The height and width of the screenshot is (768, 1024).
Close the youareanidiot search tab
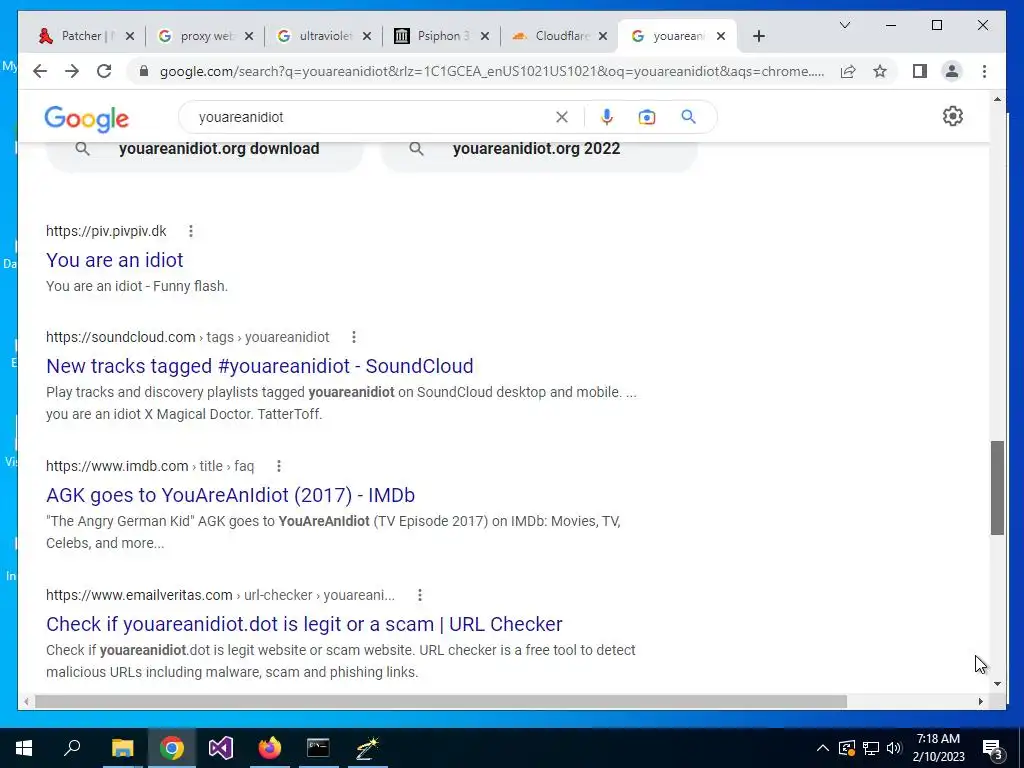[x=721, y=36]
